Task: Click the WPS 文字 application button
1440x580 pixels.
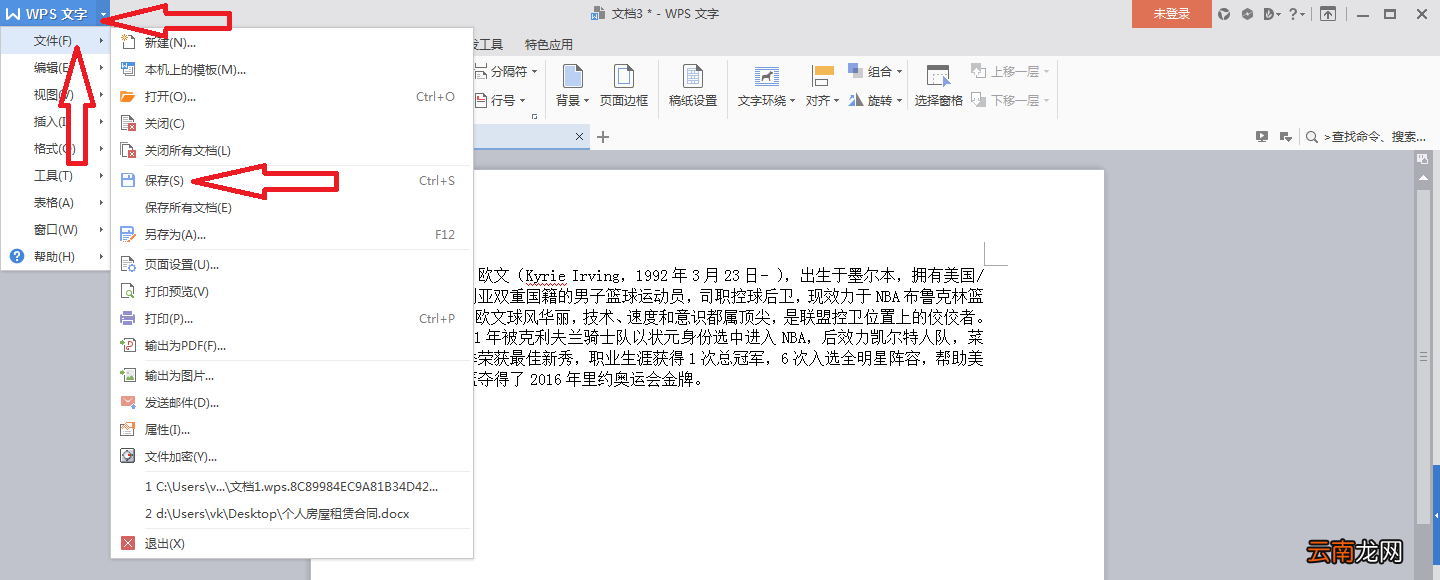Action: pyautogui.click(x=47, y=14)
